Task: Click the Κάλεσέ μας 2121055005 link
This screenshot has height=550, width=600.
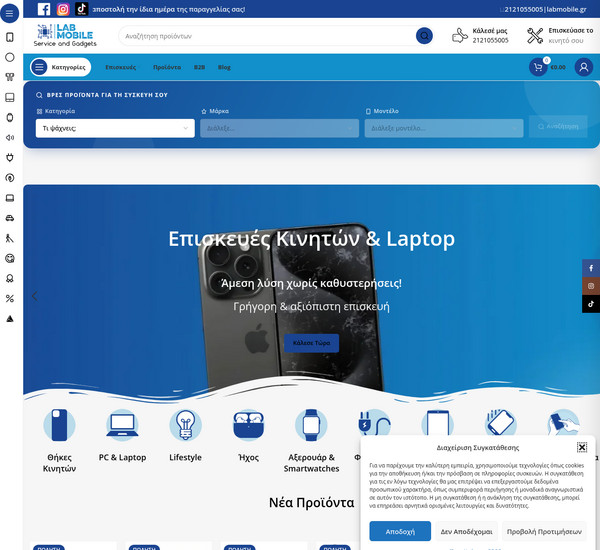Action: point(481,36)
